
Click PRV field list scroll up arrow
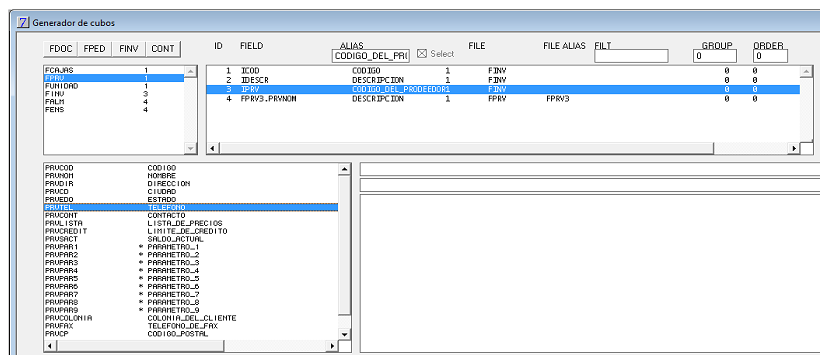click(x=344, y=169)
